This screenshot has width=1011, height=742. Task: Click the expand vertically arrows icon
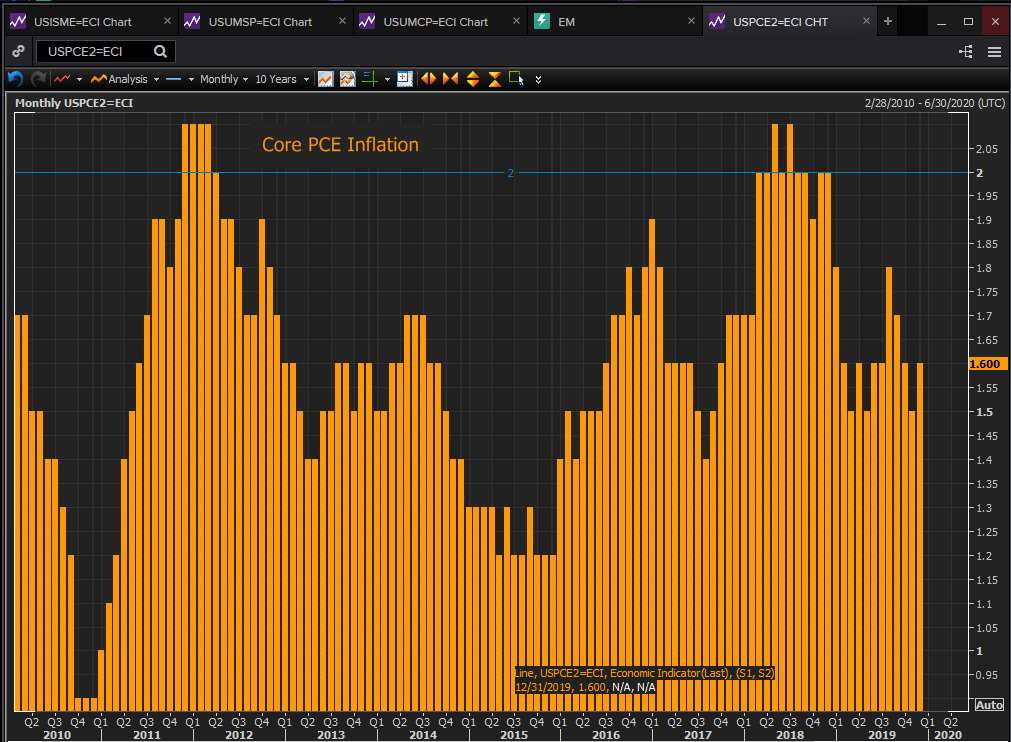472,78
